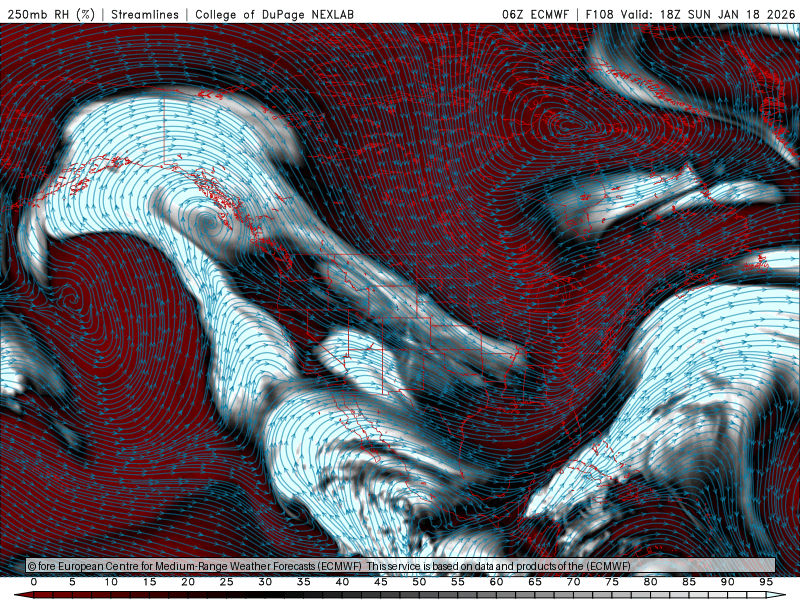Click the '15' tick label on the color scale

pyautogui.click(x=149, y=582)
